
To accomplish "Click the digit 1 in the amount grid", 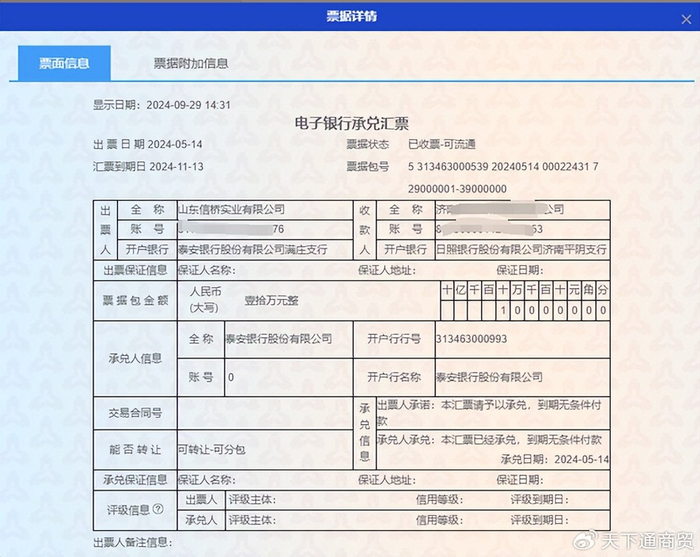I will [x=503, y=310].
